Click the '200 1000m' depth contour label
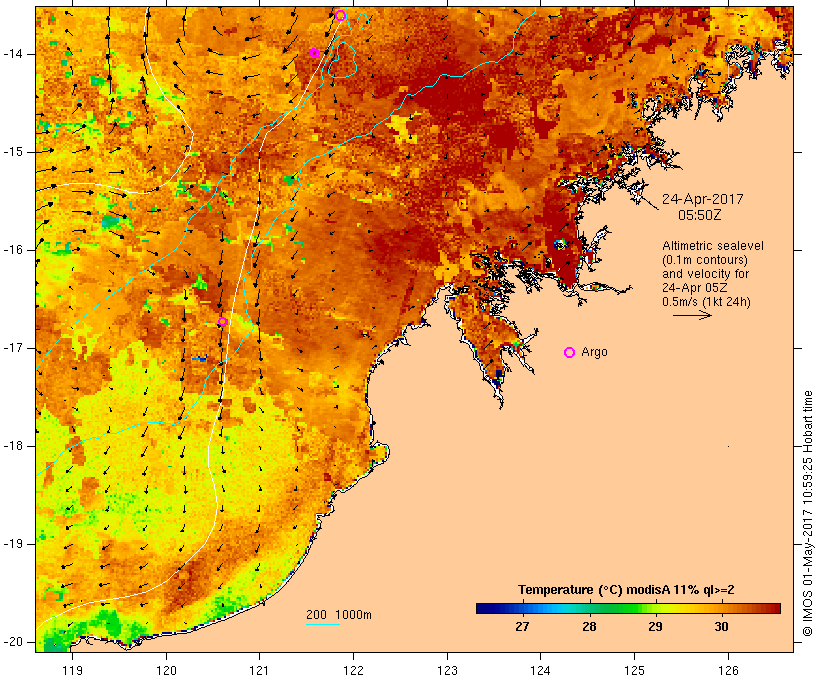This screenshot has height=680, width=820. [x=339, y=615]
